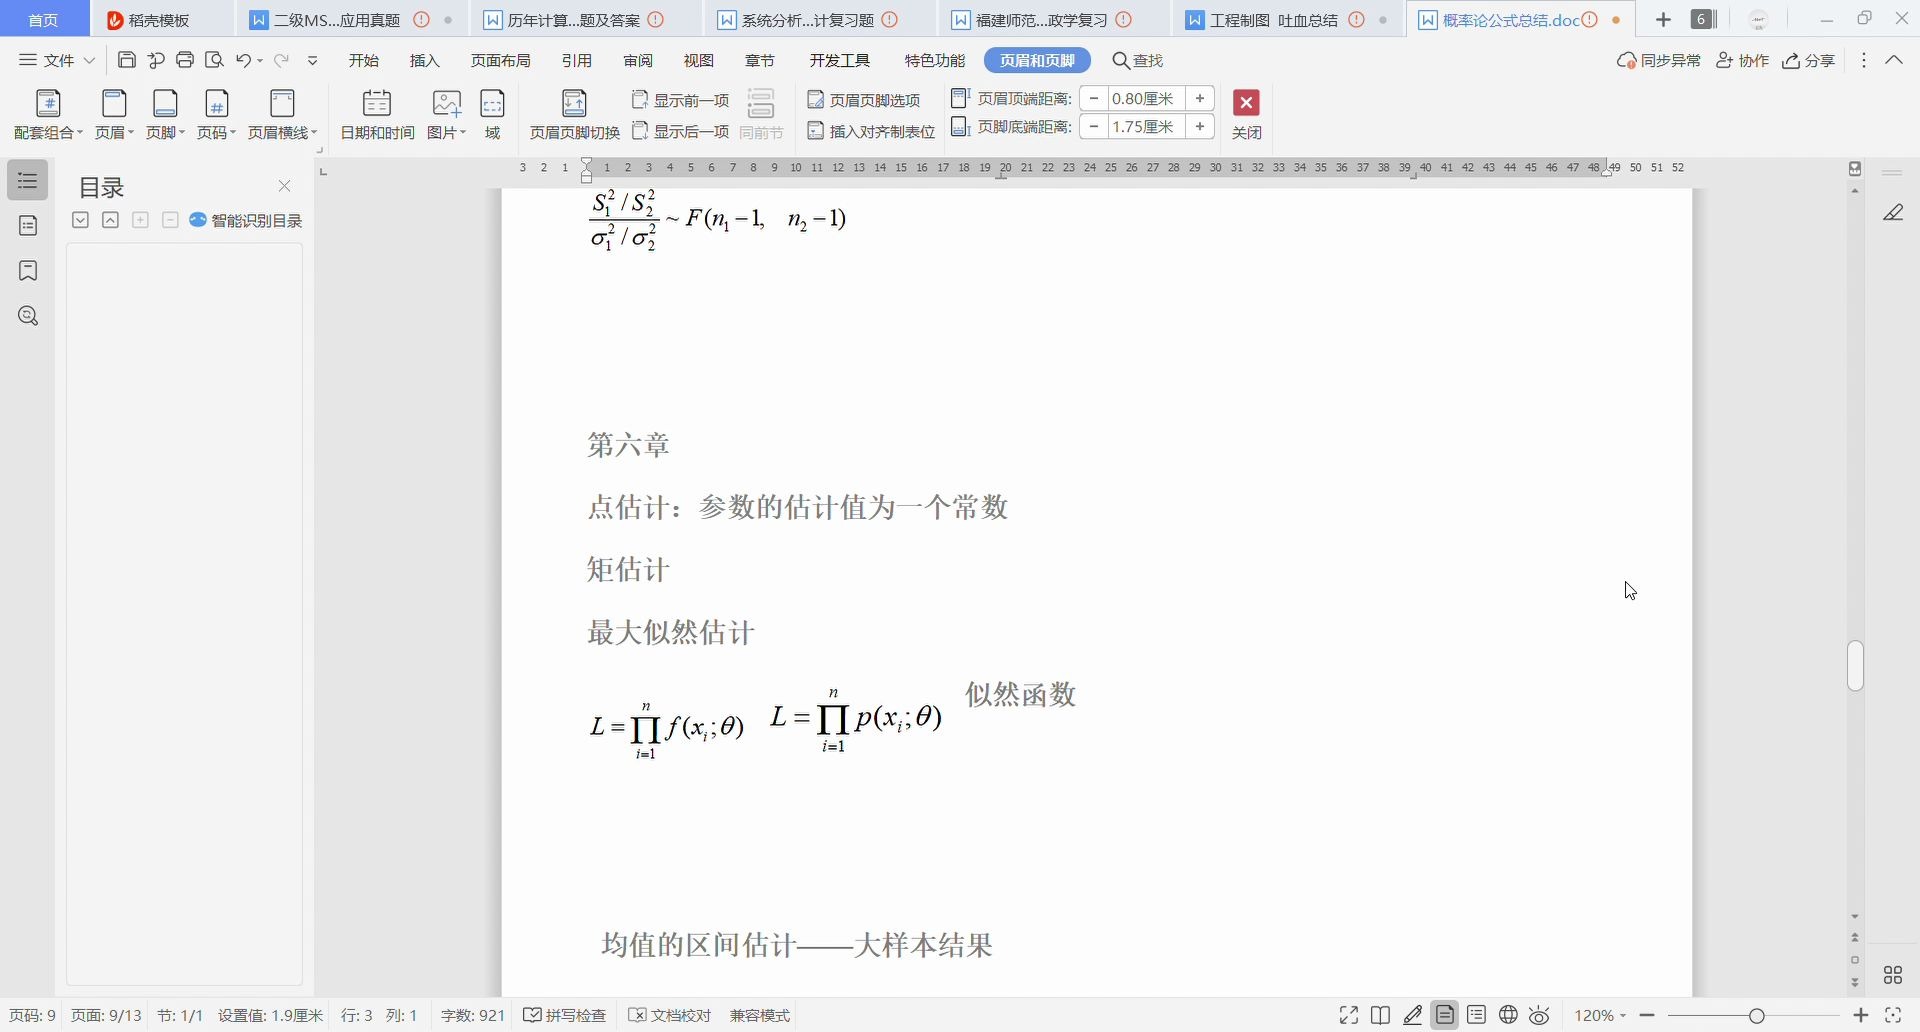This screenshot has width=1920, height=1032.
Task: Open the 文件 menu
Action: click(x=57, y=60)
